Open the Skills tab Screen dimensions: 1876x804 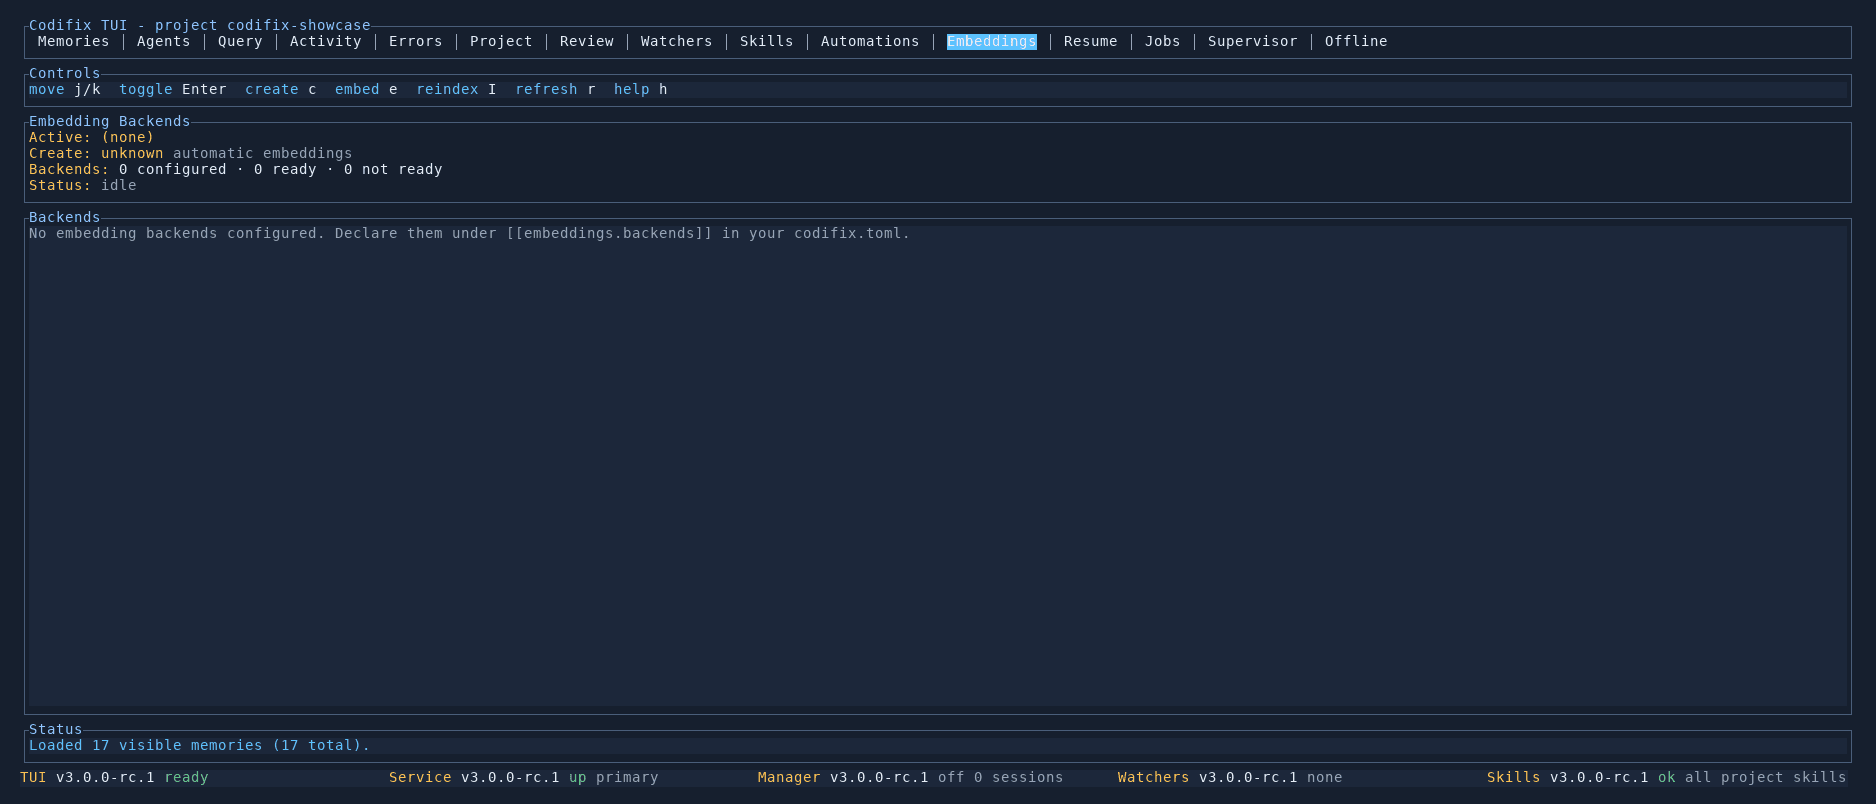(x=766, y=41)
